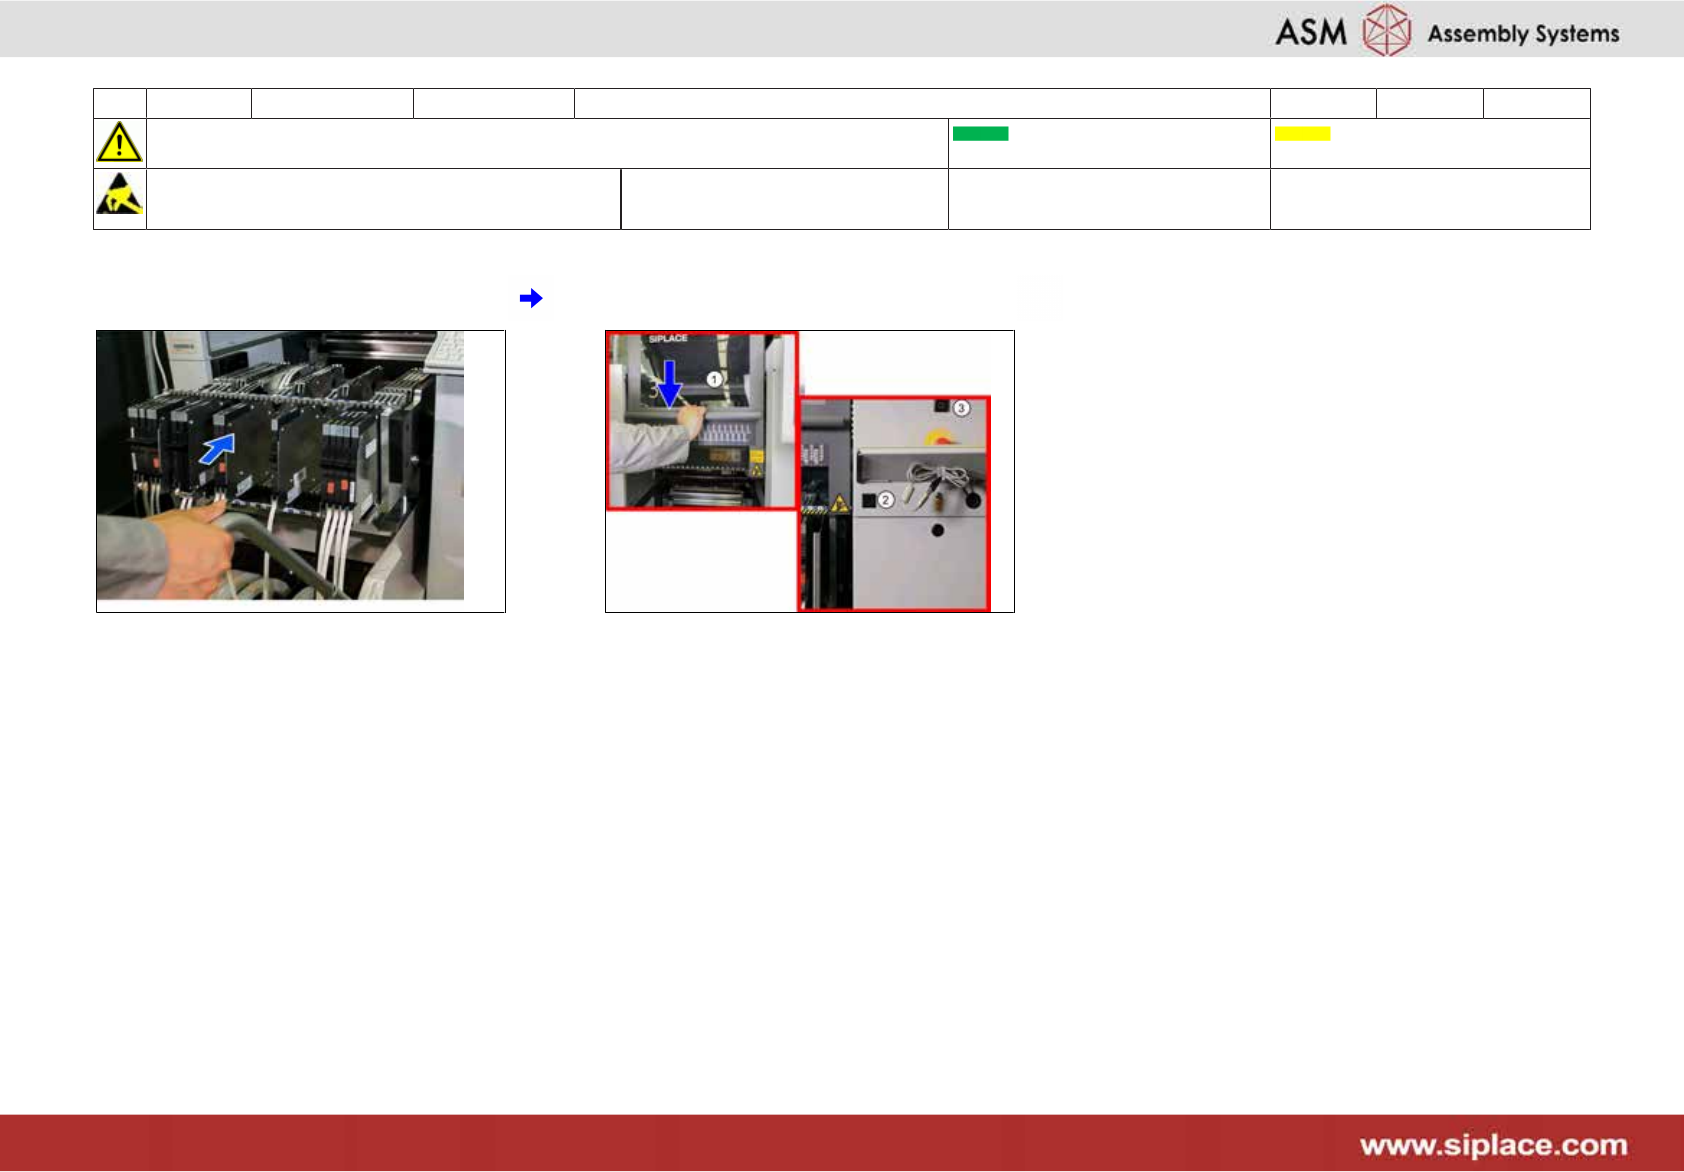Click the "Assembly Systems" header text
Image resolution: width=1684 pixels, height=1172 pixels.
click(x=1523, y=34)
